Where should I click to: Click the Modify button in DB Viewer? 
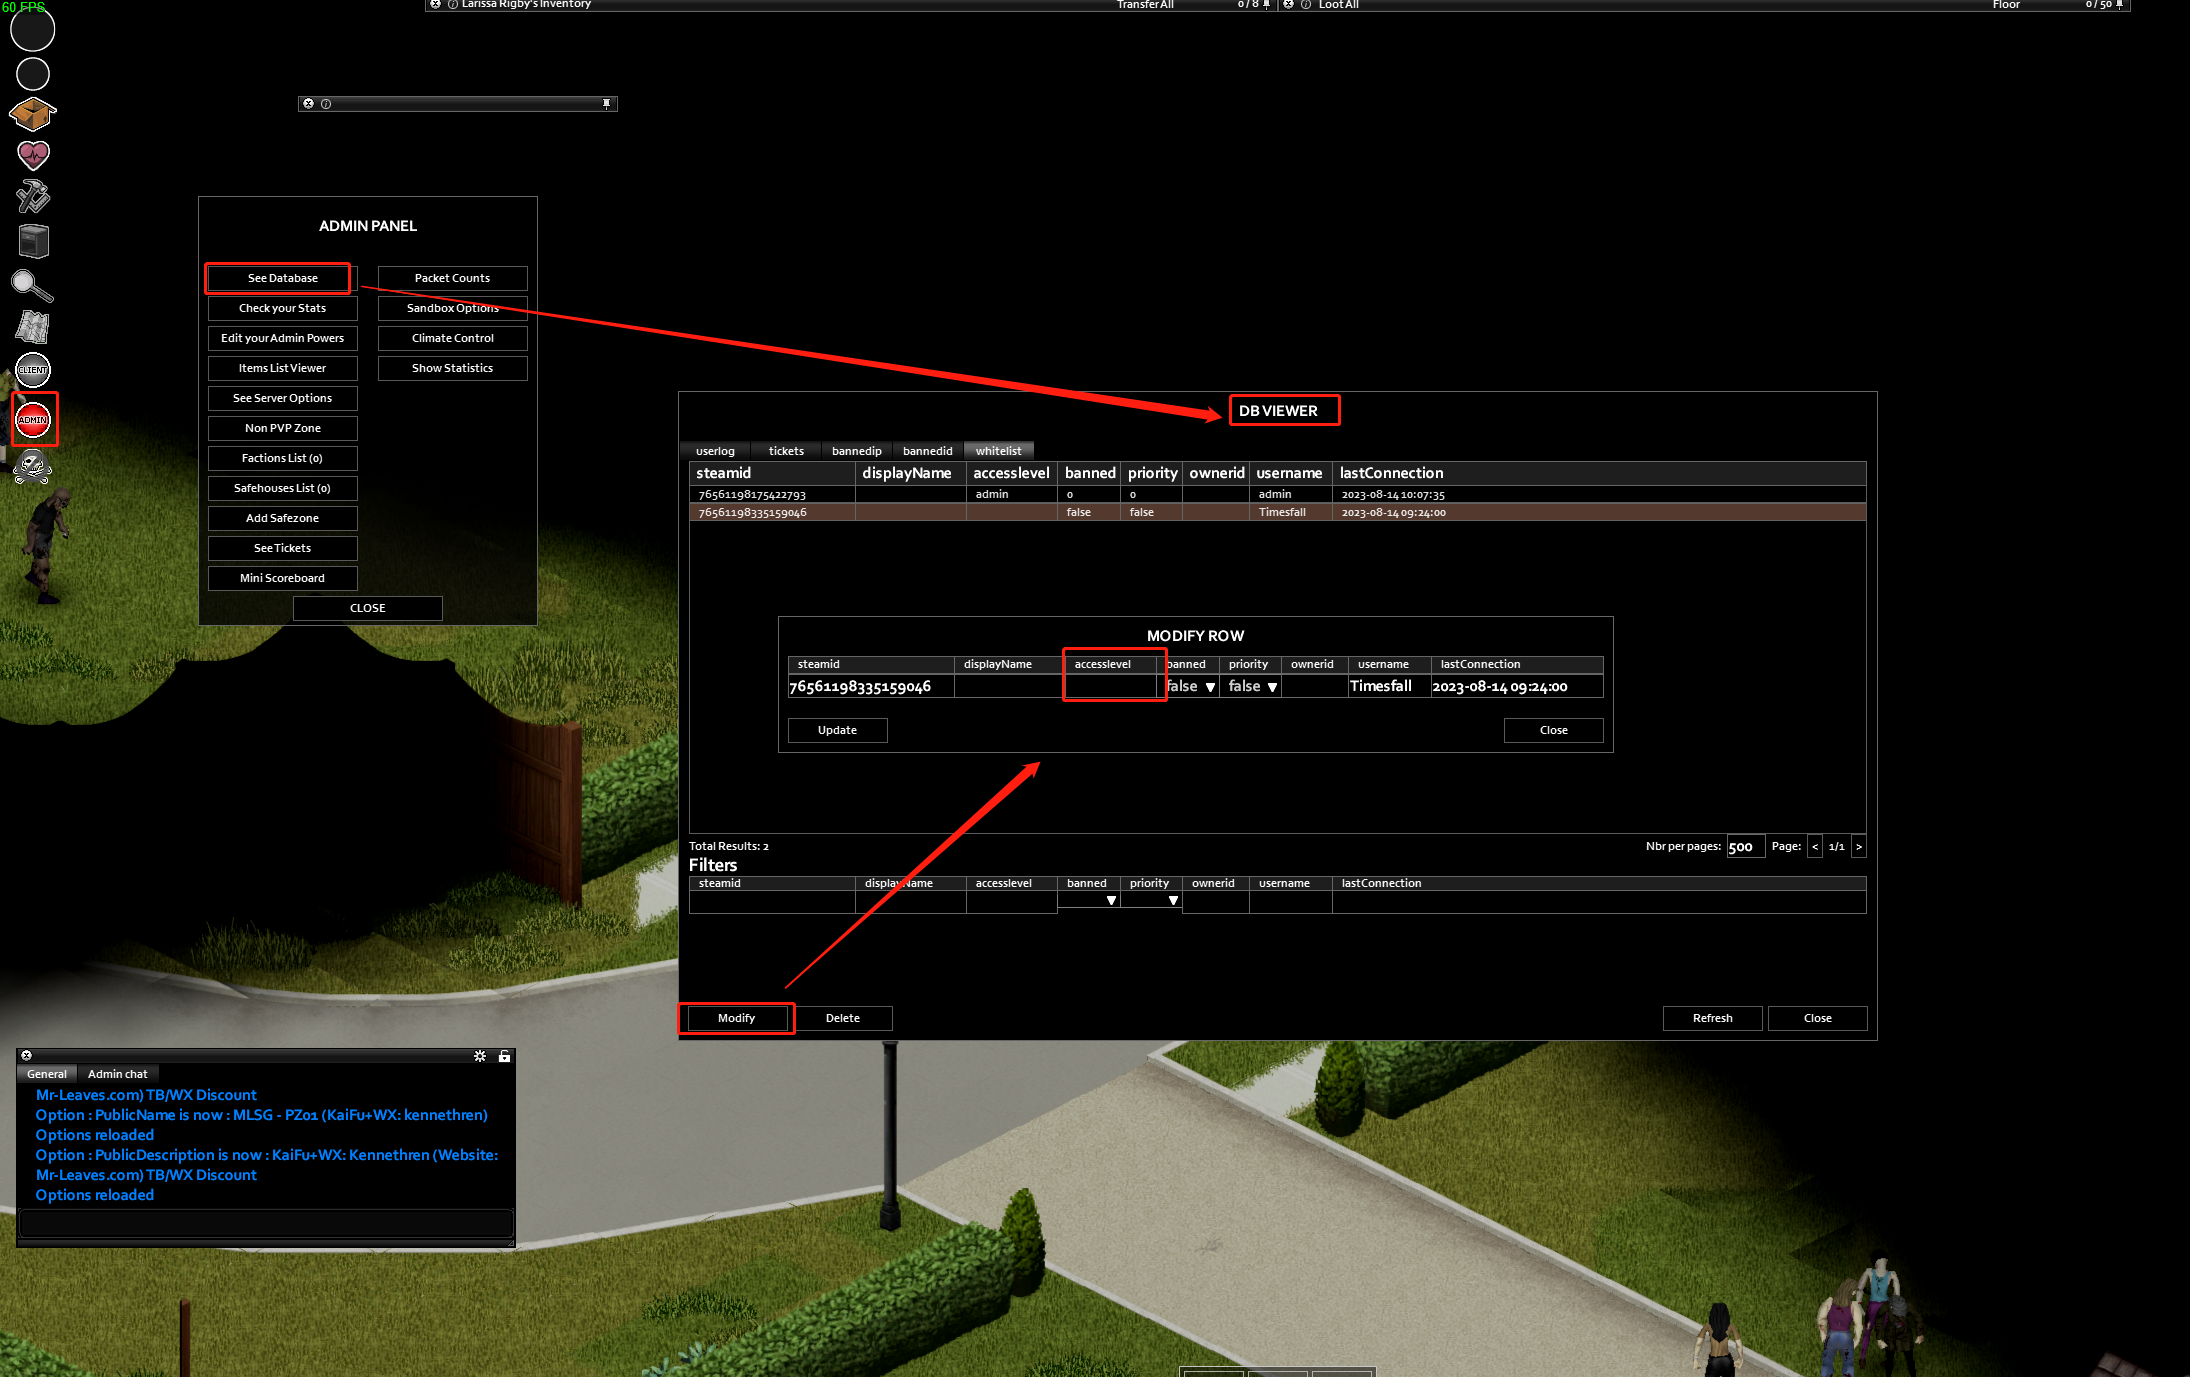pos(737,1018)
